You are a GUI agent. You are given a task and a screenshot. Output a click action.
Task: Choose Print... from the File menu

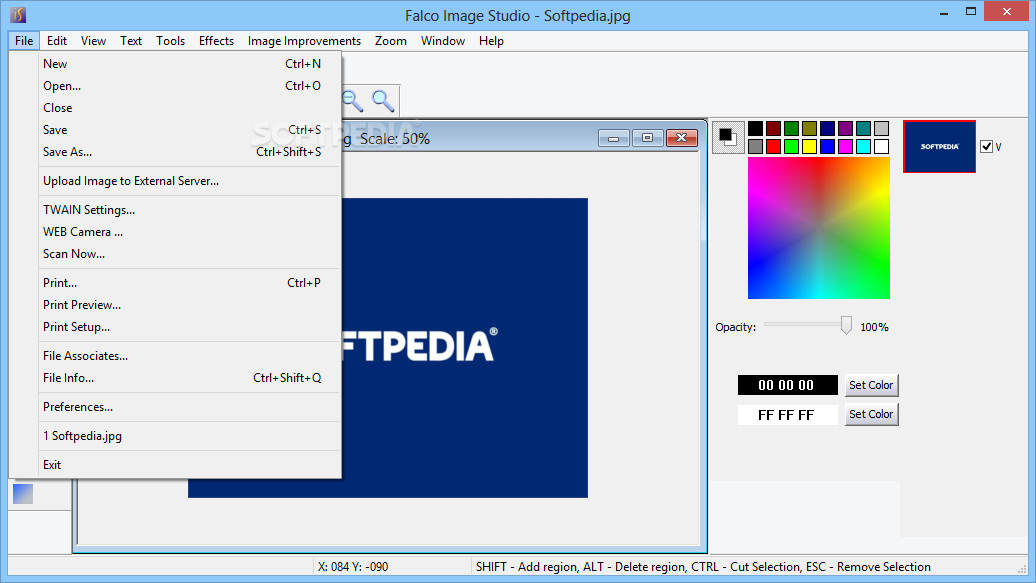(175, 283)
